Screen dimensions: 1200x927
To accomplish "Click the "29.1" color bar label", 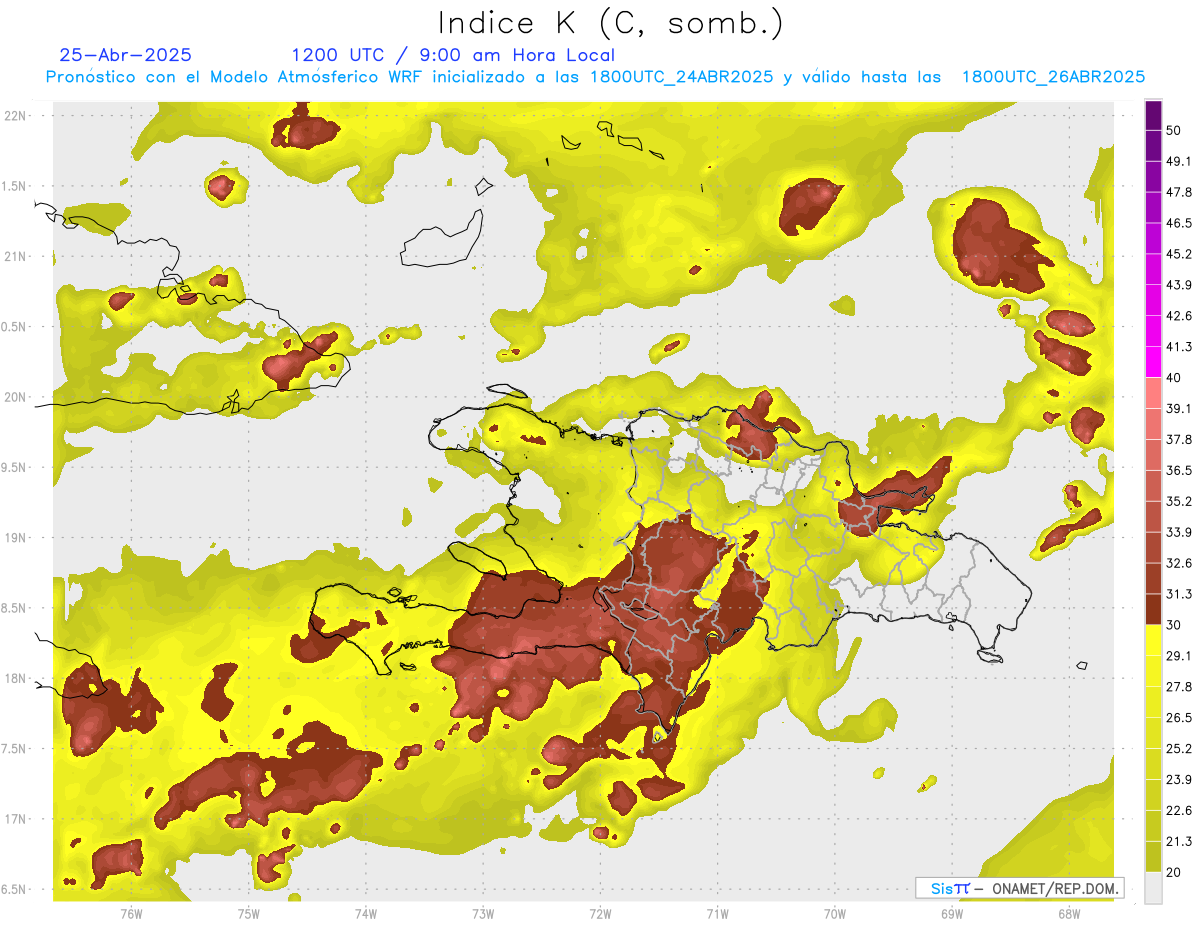I will [1179, 657].
